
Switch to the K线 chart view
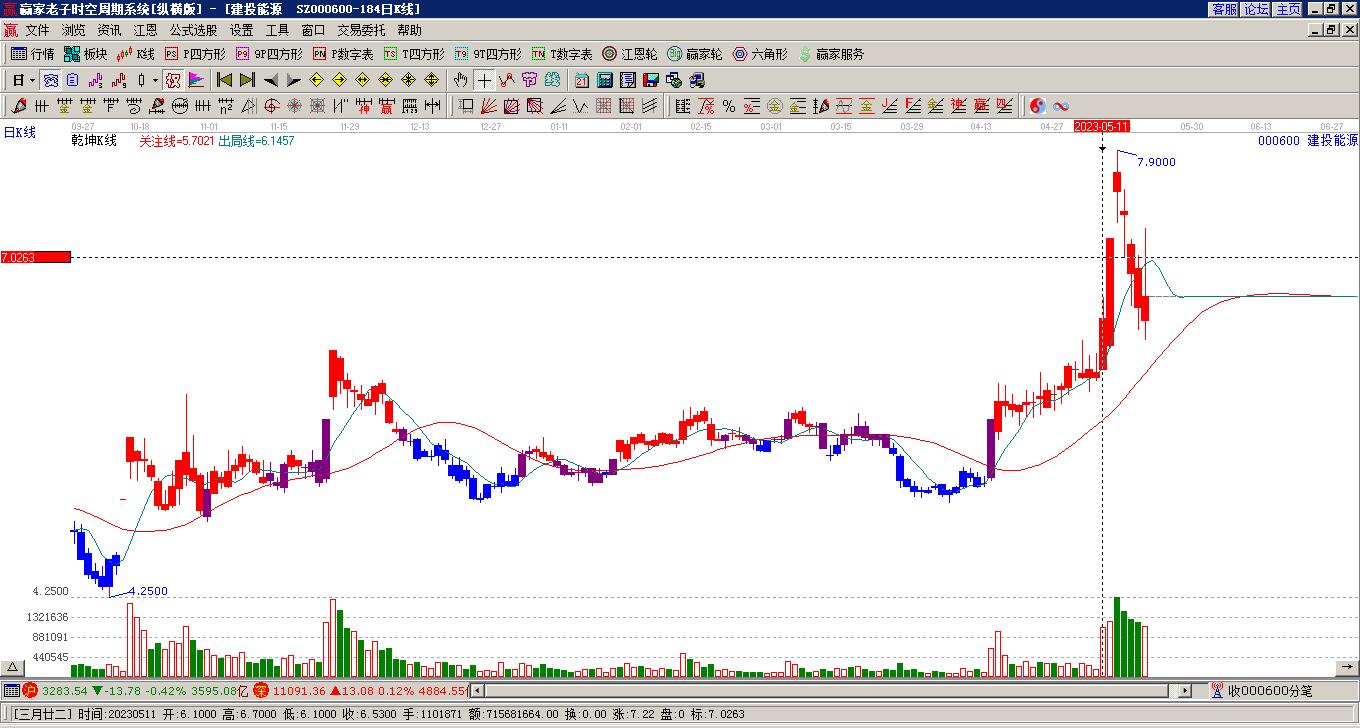135,54
